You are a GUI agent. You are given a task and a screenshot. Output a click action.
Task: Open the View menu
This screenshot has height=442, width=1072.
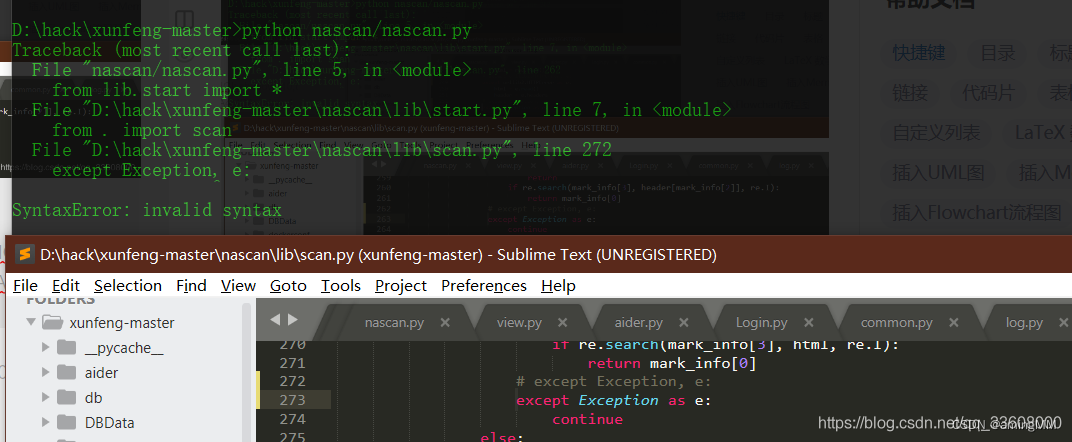click(238, 286)
